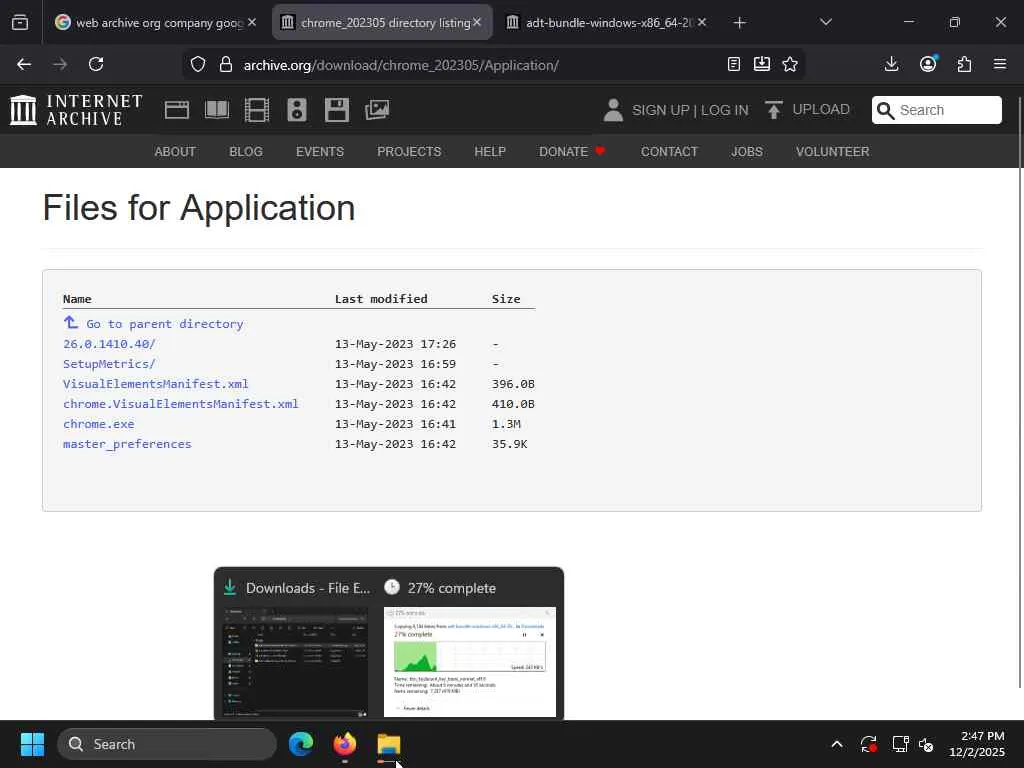
Task: Open Internet Archive home logo
Action: click(76, 110)
